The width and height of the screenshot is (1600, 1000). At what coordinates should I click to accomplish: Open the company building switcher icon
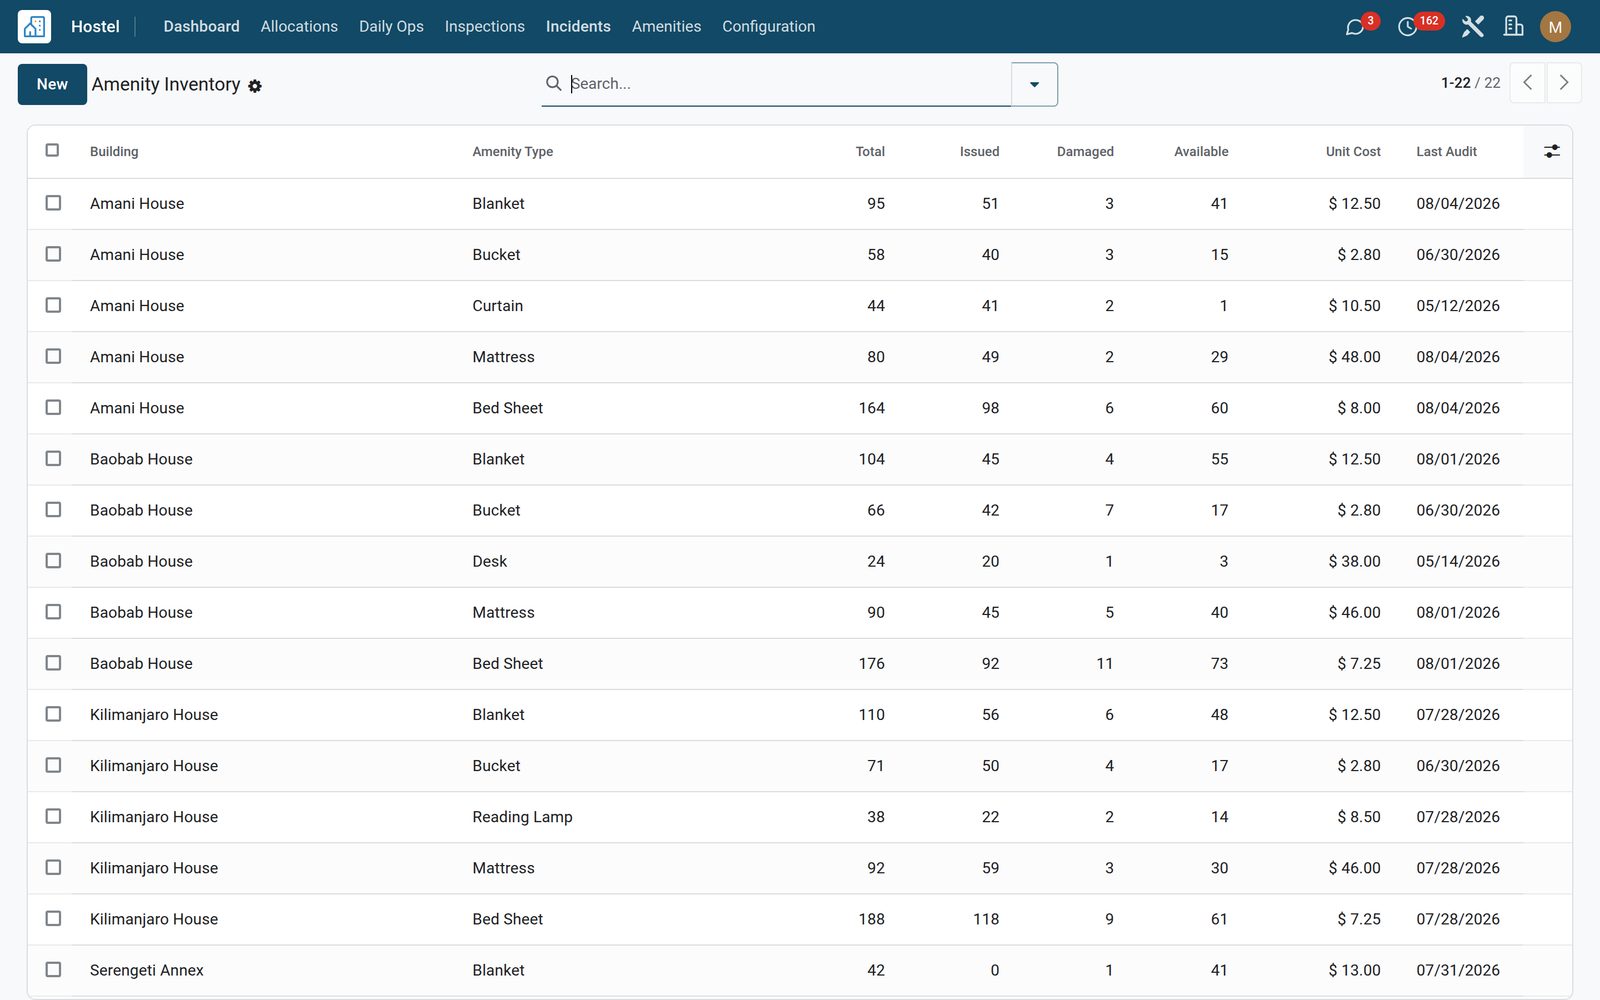coord(1514,26)
